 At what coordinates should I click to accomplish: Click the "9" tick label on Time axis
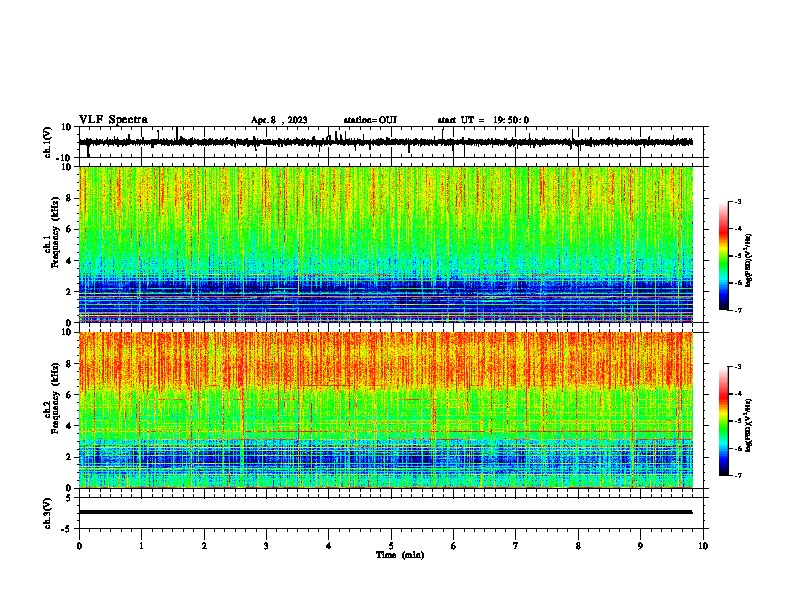coord(640,546)
